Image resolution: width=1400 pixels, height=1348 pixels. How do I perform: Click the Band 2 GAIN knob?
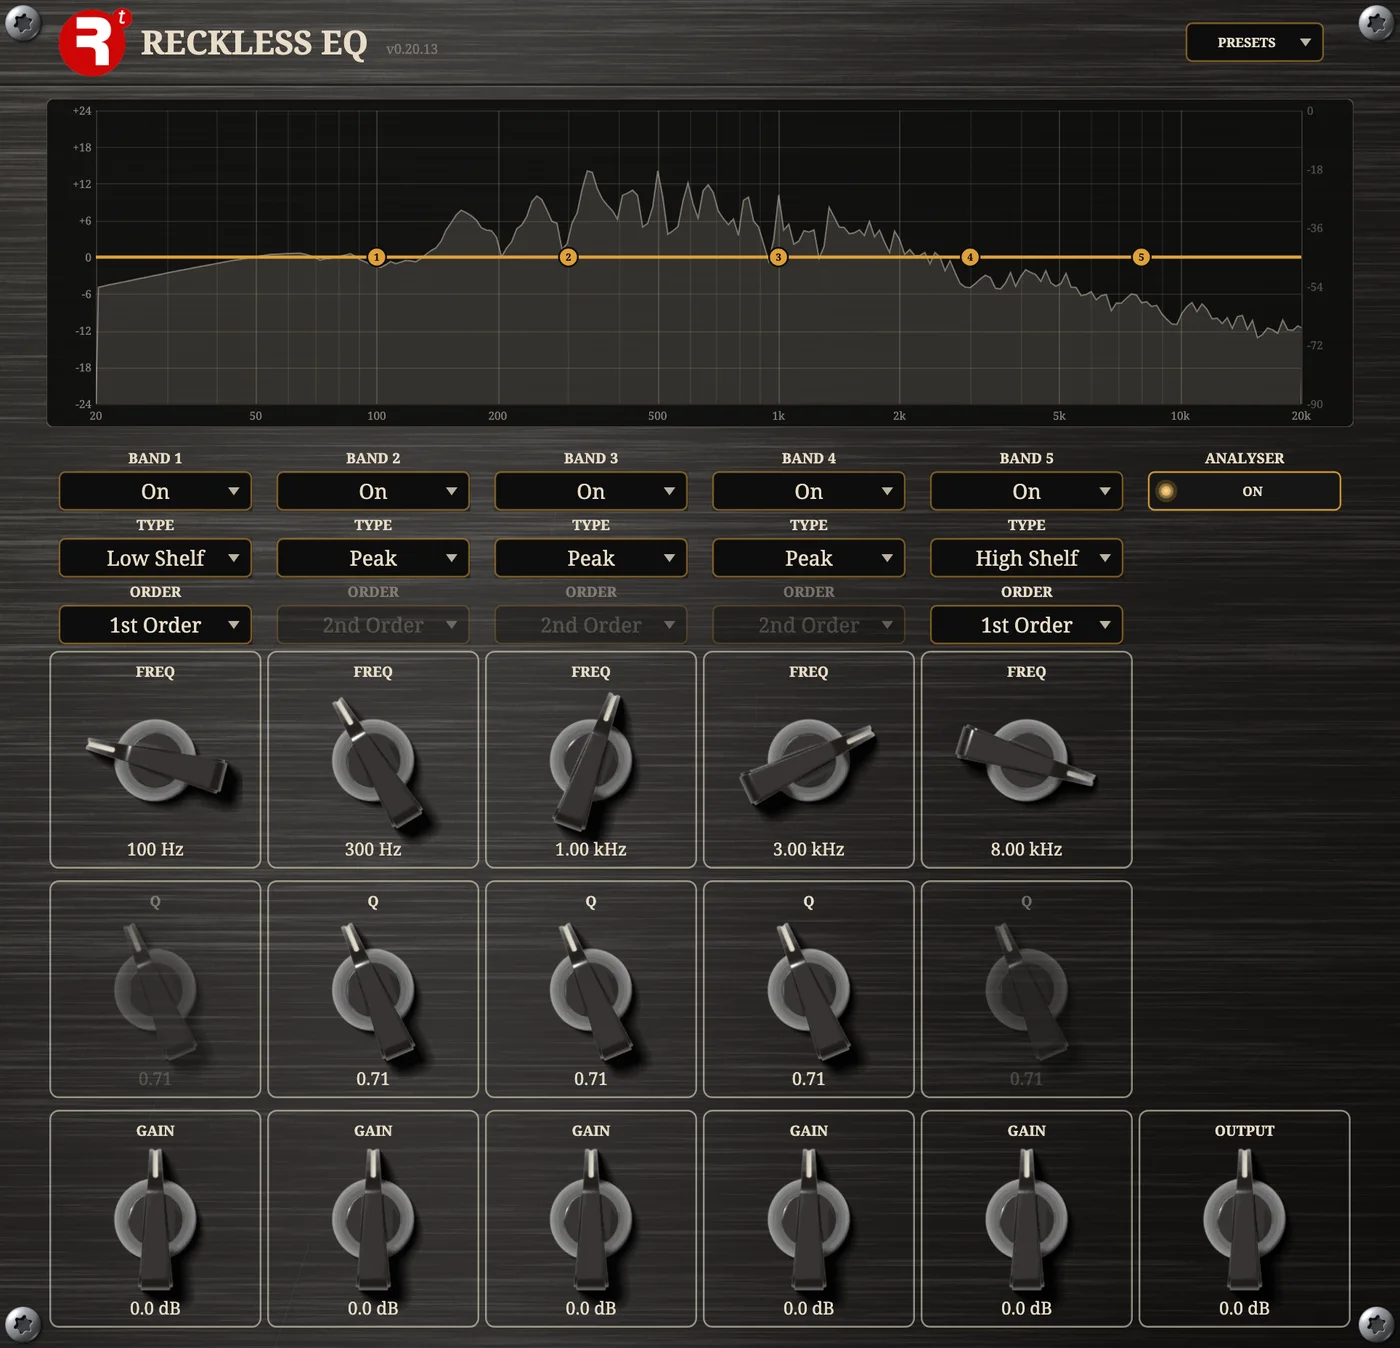(x=373, y=1219)
